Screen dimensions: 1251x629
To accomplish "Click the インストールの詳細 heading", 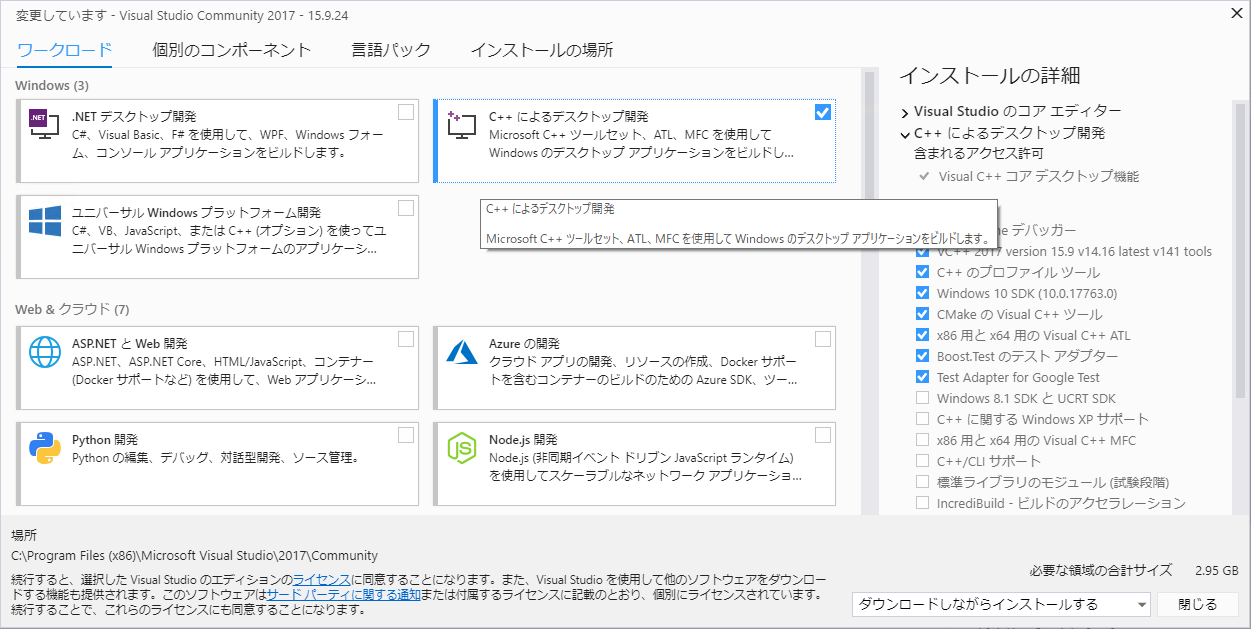I will pos(989,76).
